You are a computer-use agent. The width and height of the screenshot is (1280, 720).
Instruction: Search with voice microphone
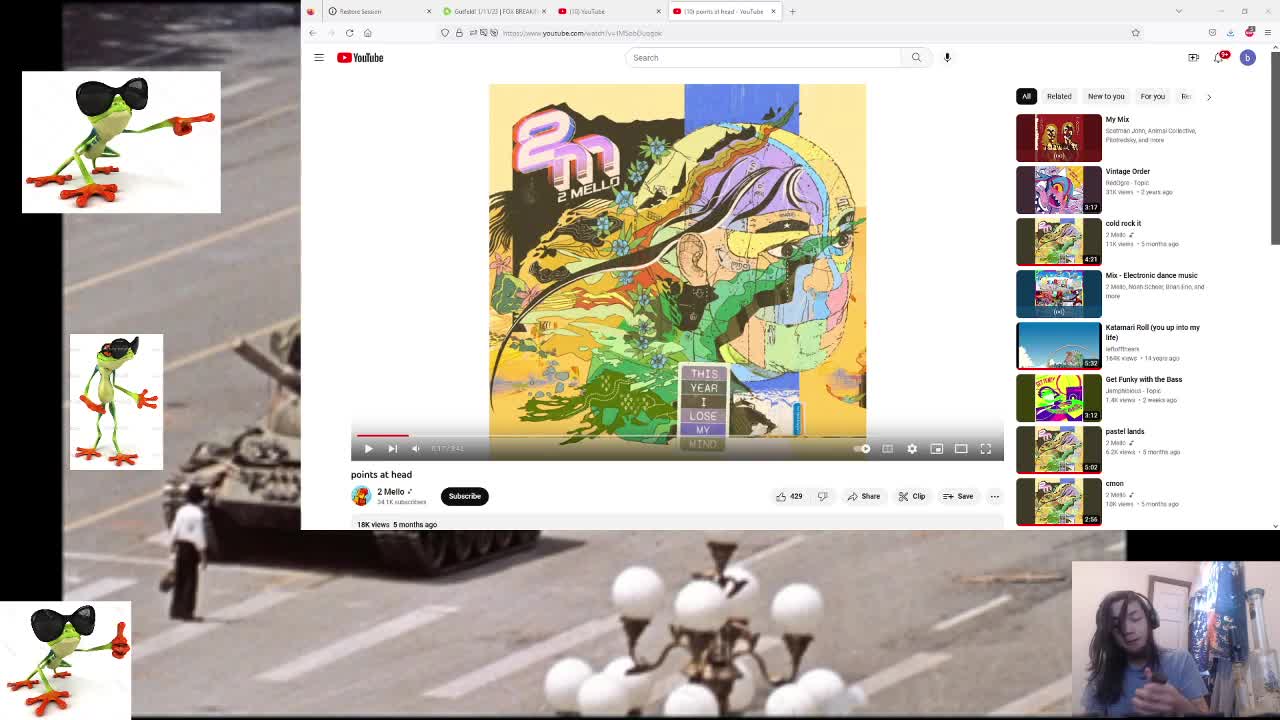pyautogui.click(x=947, y=58)
